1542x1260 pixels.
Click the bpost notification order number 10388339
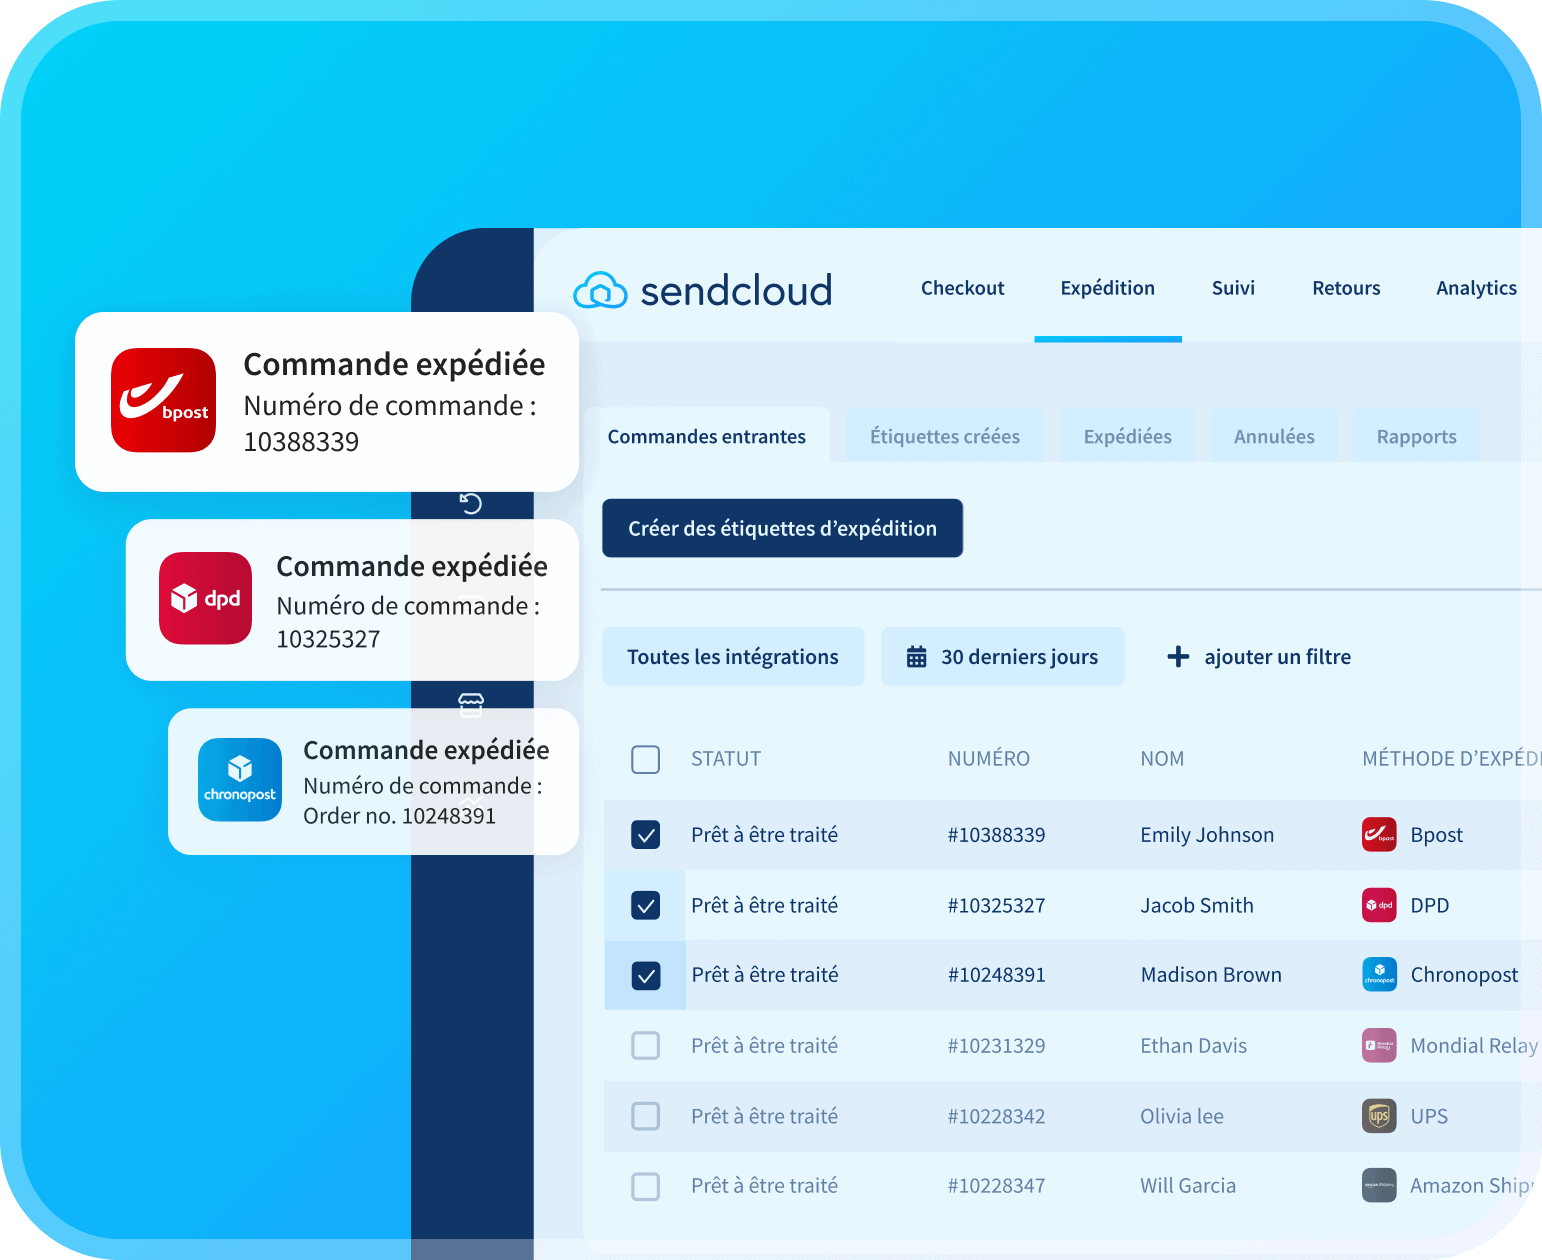(x=301, y=442)
